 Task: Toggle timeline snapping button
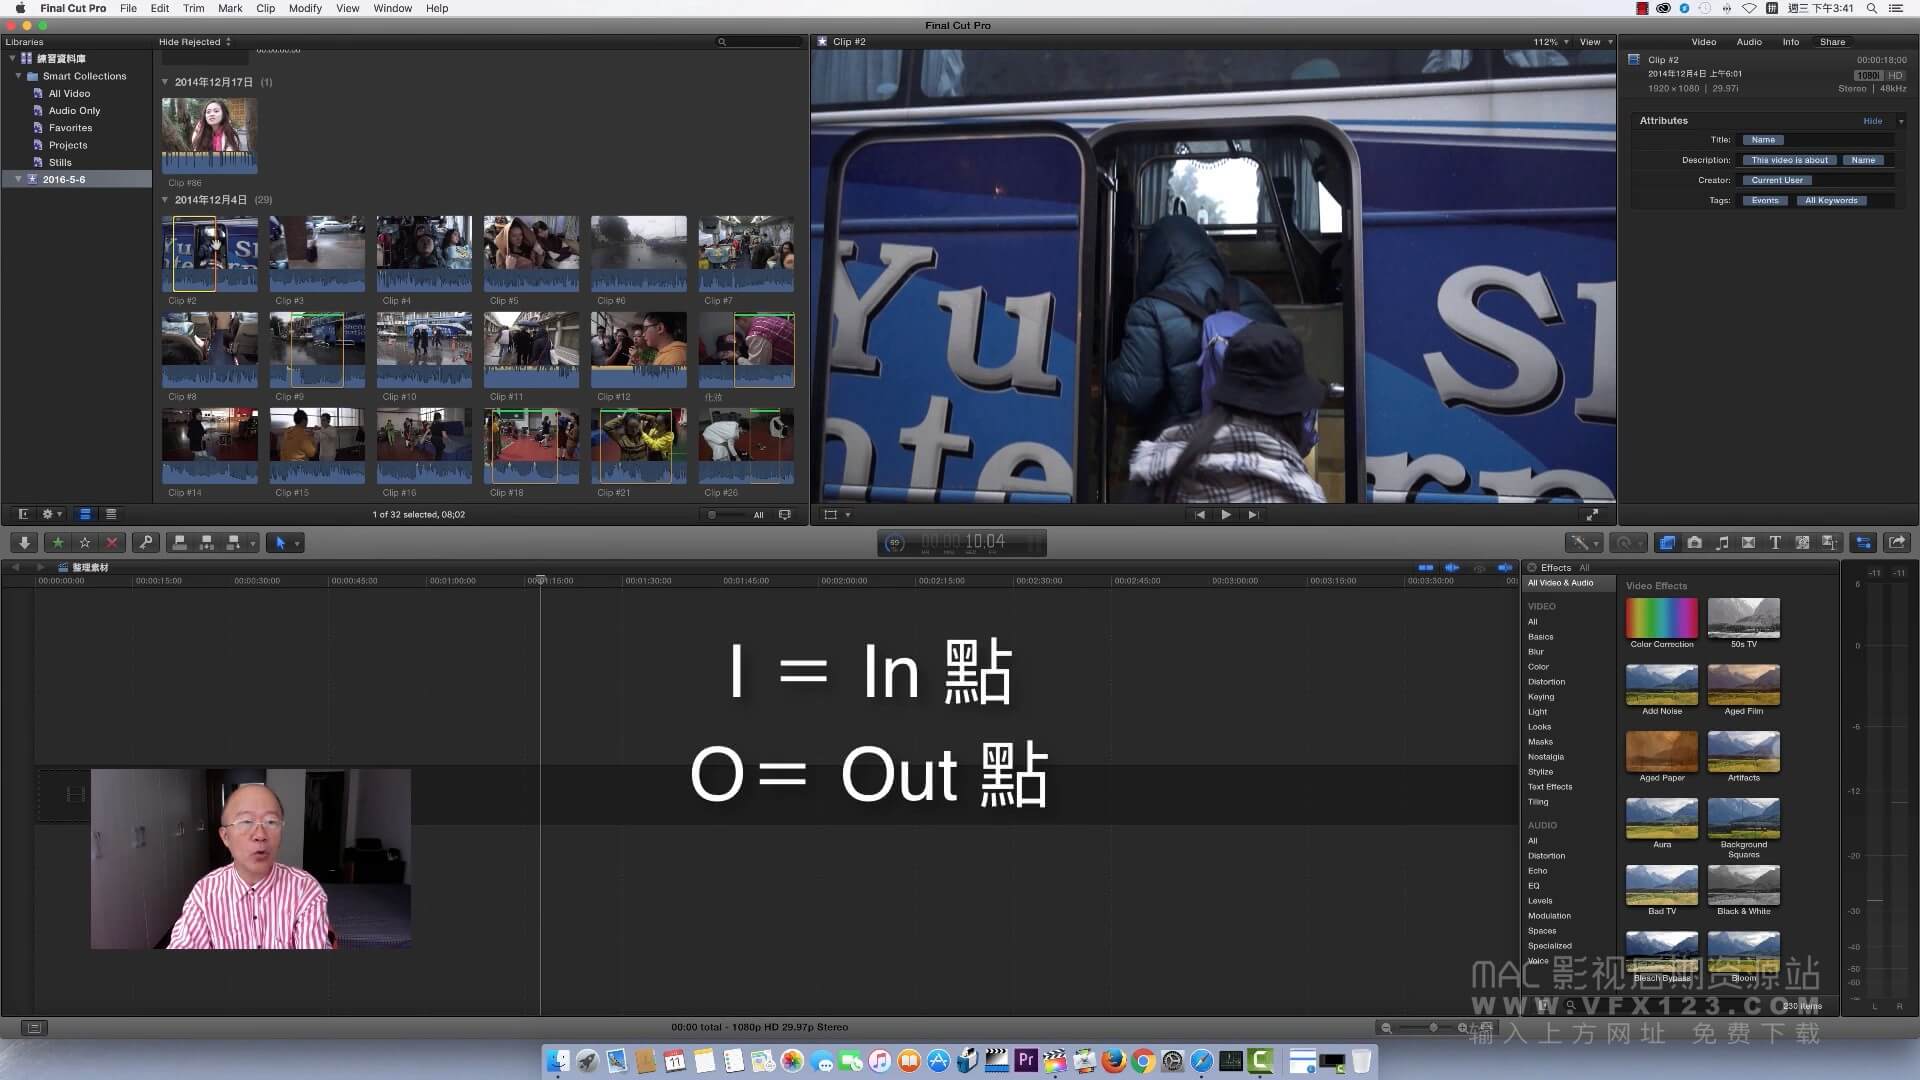coord(1504,568)
